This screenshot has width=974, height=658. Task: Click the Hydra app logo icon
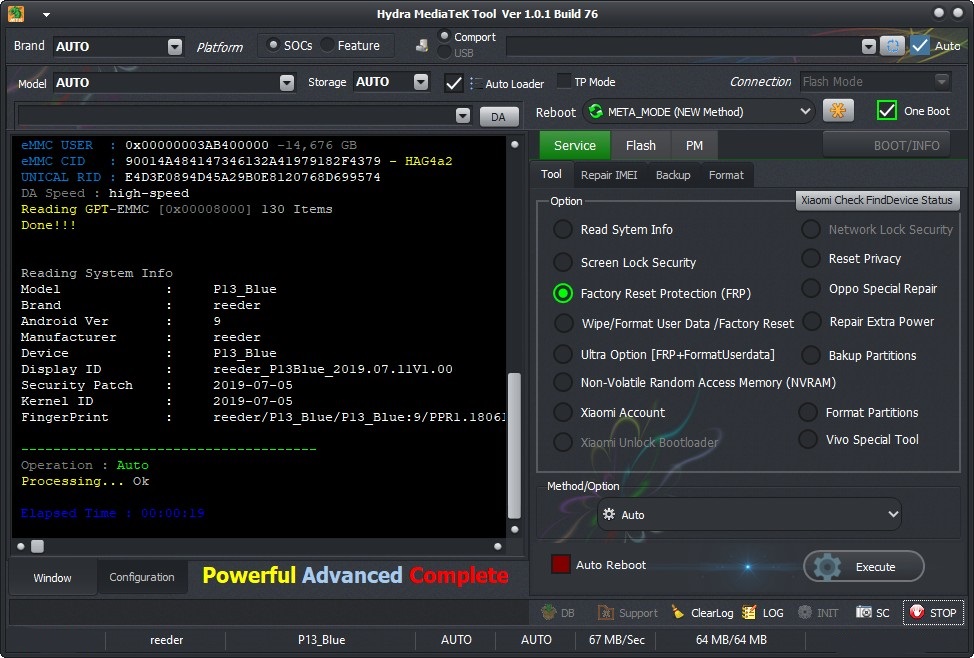[16, 13]
